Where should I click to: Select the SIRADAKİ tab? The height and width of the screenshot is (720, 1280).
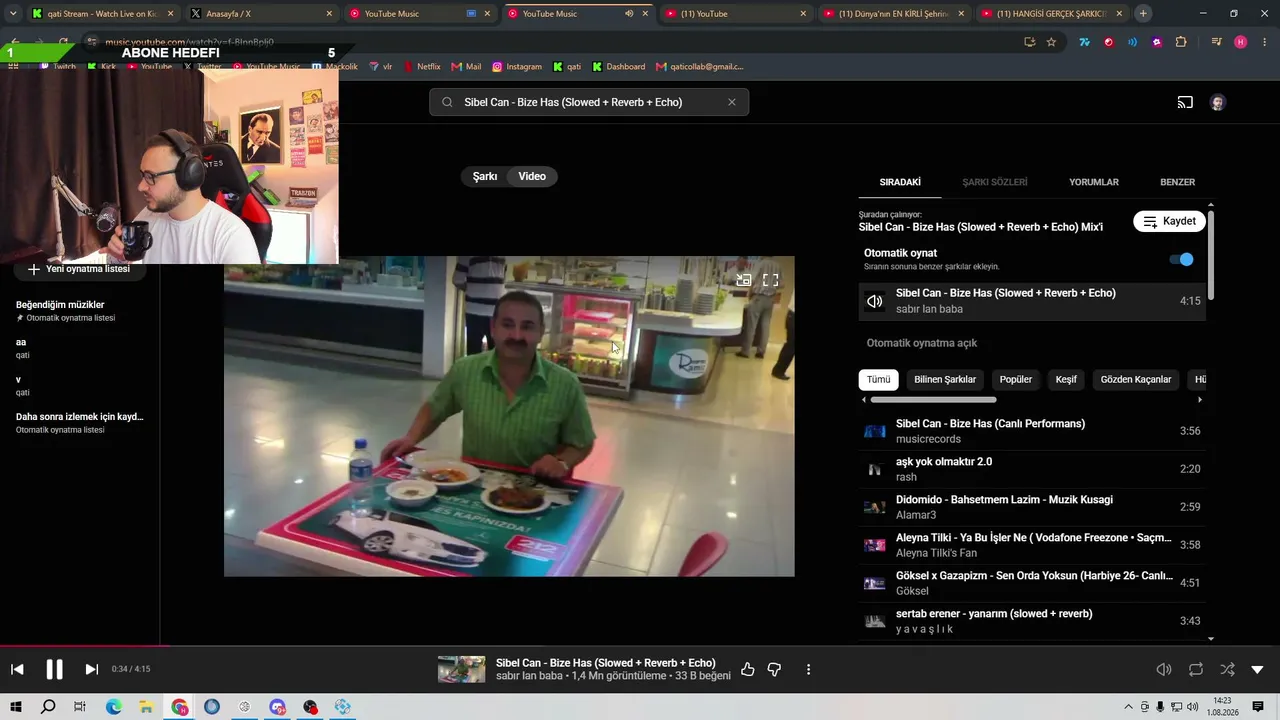(x=900, y=182)
